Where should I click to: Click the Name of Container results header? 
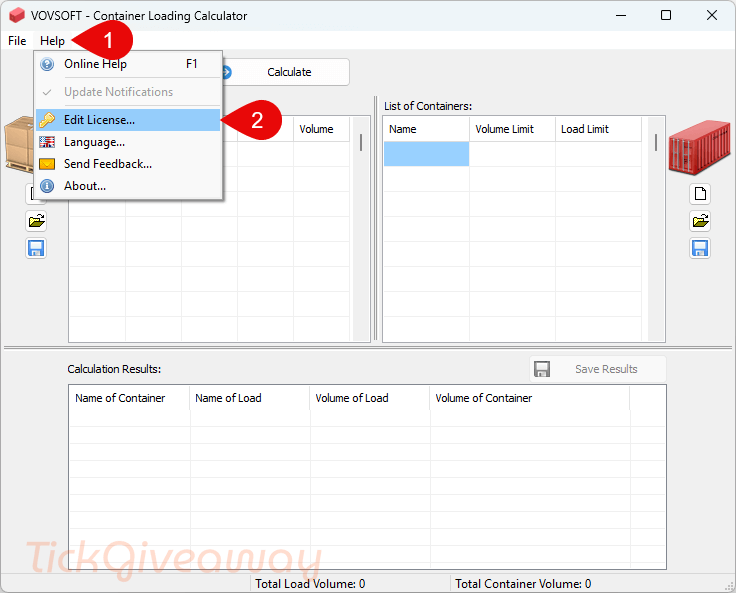(129, 398)
